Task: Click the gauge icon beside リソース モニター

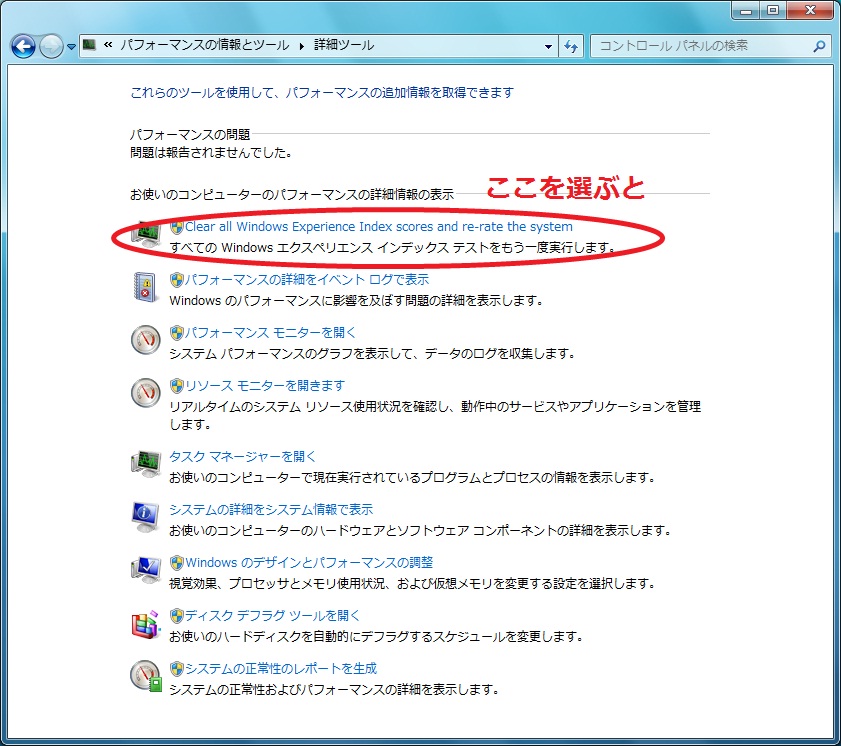Action: pyautogui.click(x=146, y=393)
